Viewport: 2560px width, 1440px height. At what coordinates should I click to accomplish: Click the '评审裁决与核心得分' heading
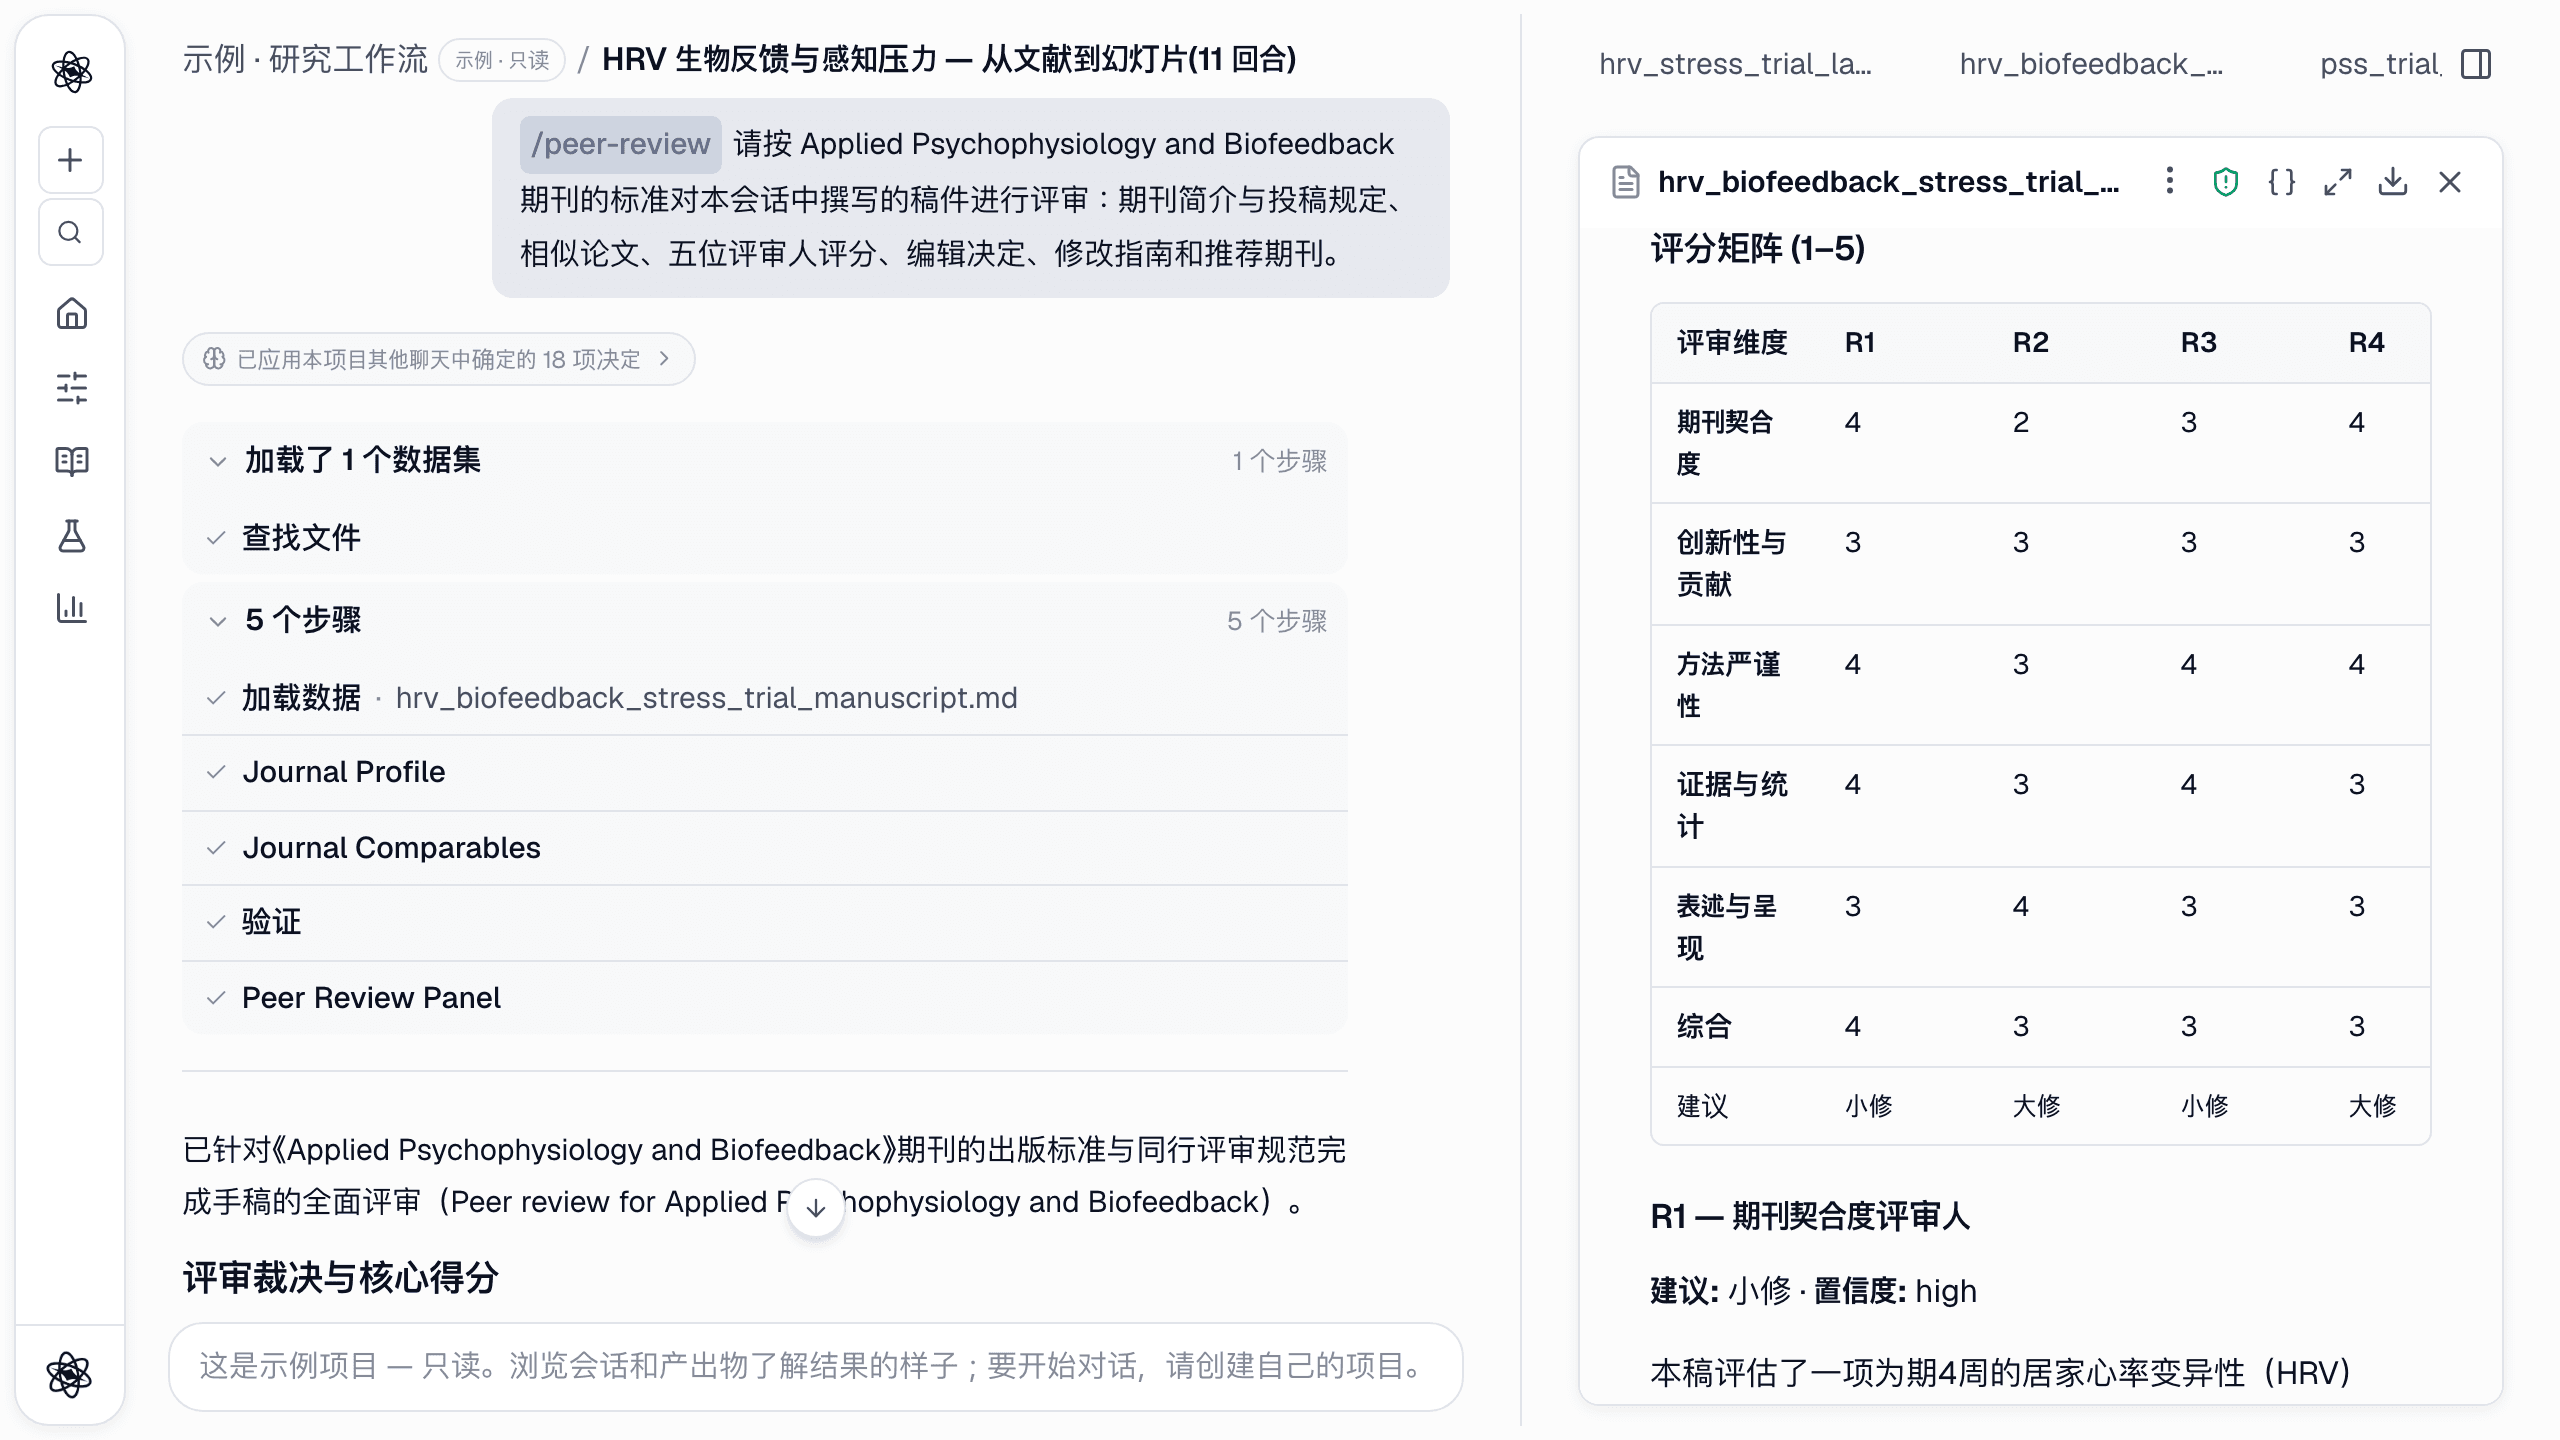point(340,1277)
